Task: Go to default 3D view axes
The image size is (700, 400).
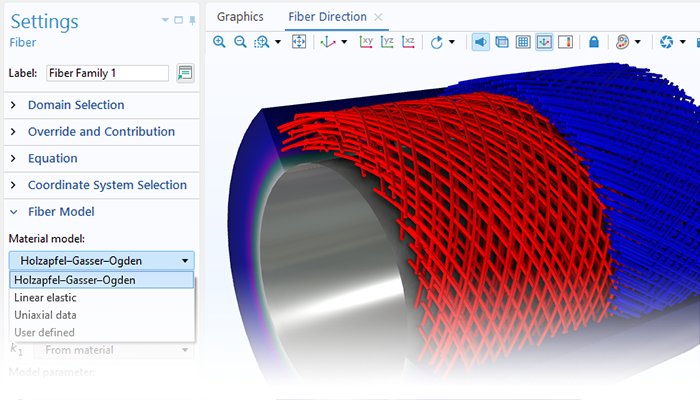Action: coord(328,42)
